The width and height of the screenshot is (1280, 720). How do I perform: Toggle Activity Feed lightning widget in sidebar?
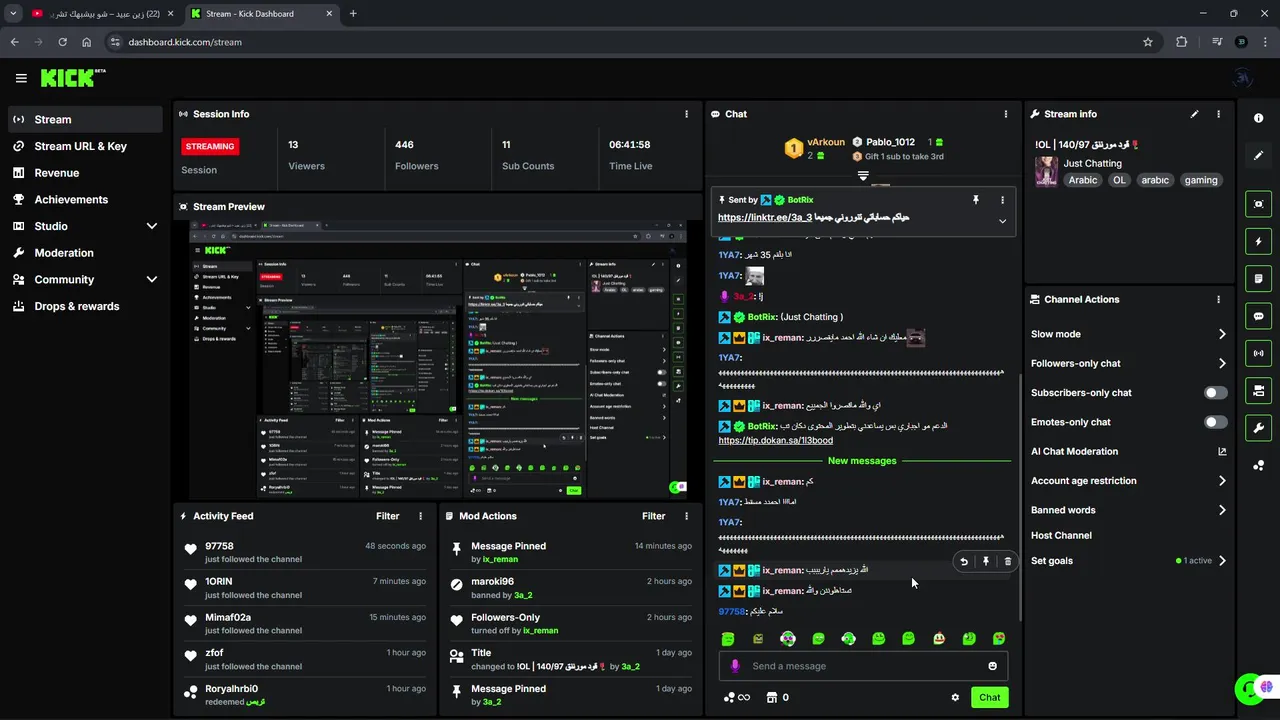click(x=1258, y=241)
